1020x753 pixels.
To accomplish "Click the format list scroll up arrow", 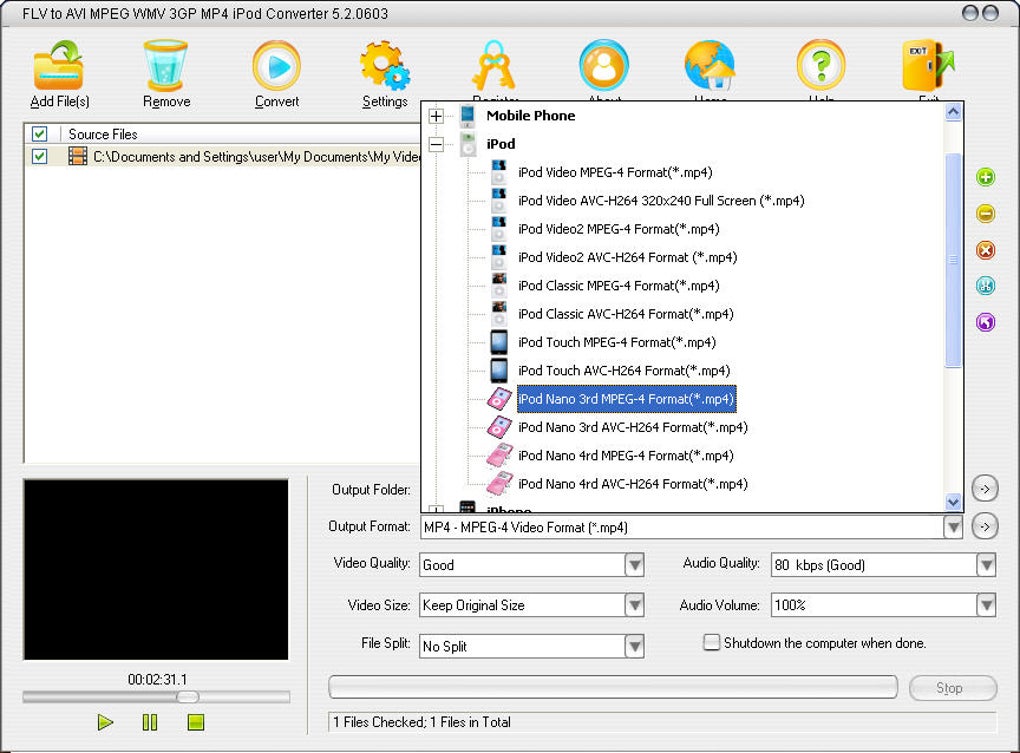I will click(x=953, y=112).
